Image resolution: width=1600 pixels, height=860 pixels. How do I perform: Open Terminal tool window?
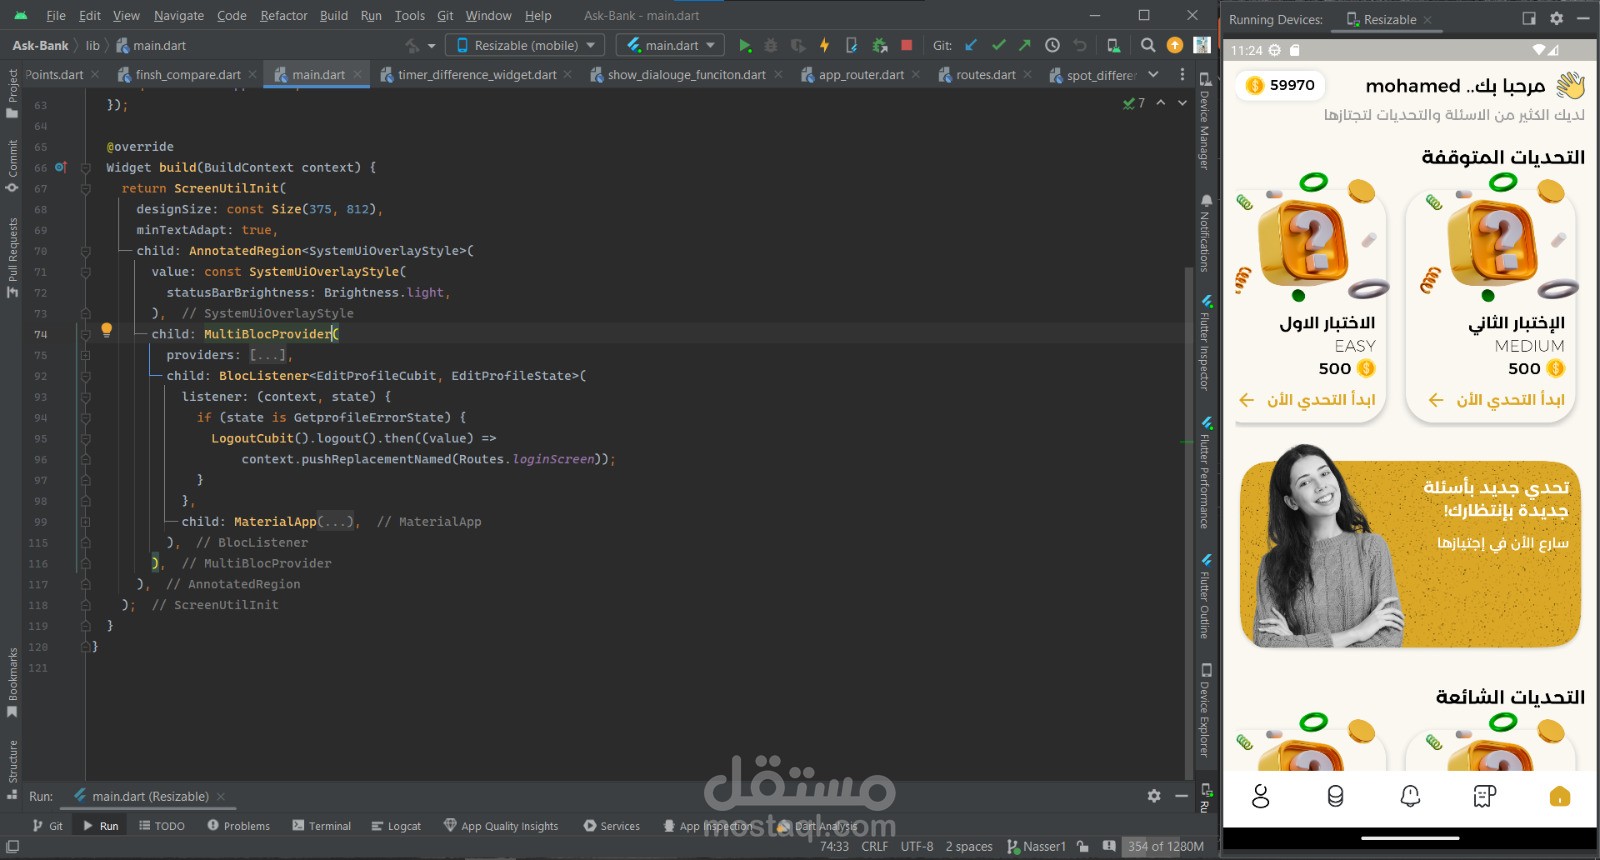(x=321, y=826)
